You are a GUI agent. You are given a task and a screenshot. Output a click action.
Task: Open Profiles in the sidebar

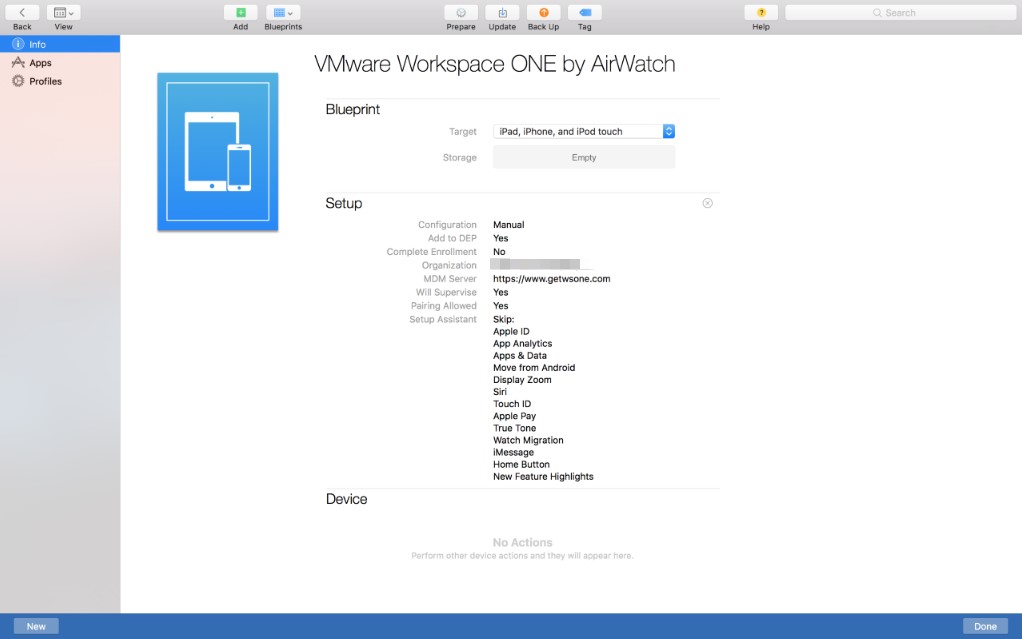[45, 81]
